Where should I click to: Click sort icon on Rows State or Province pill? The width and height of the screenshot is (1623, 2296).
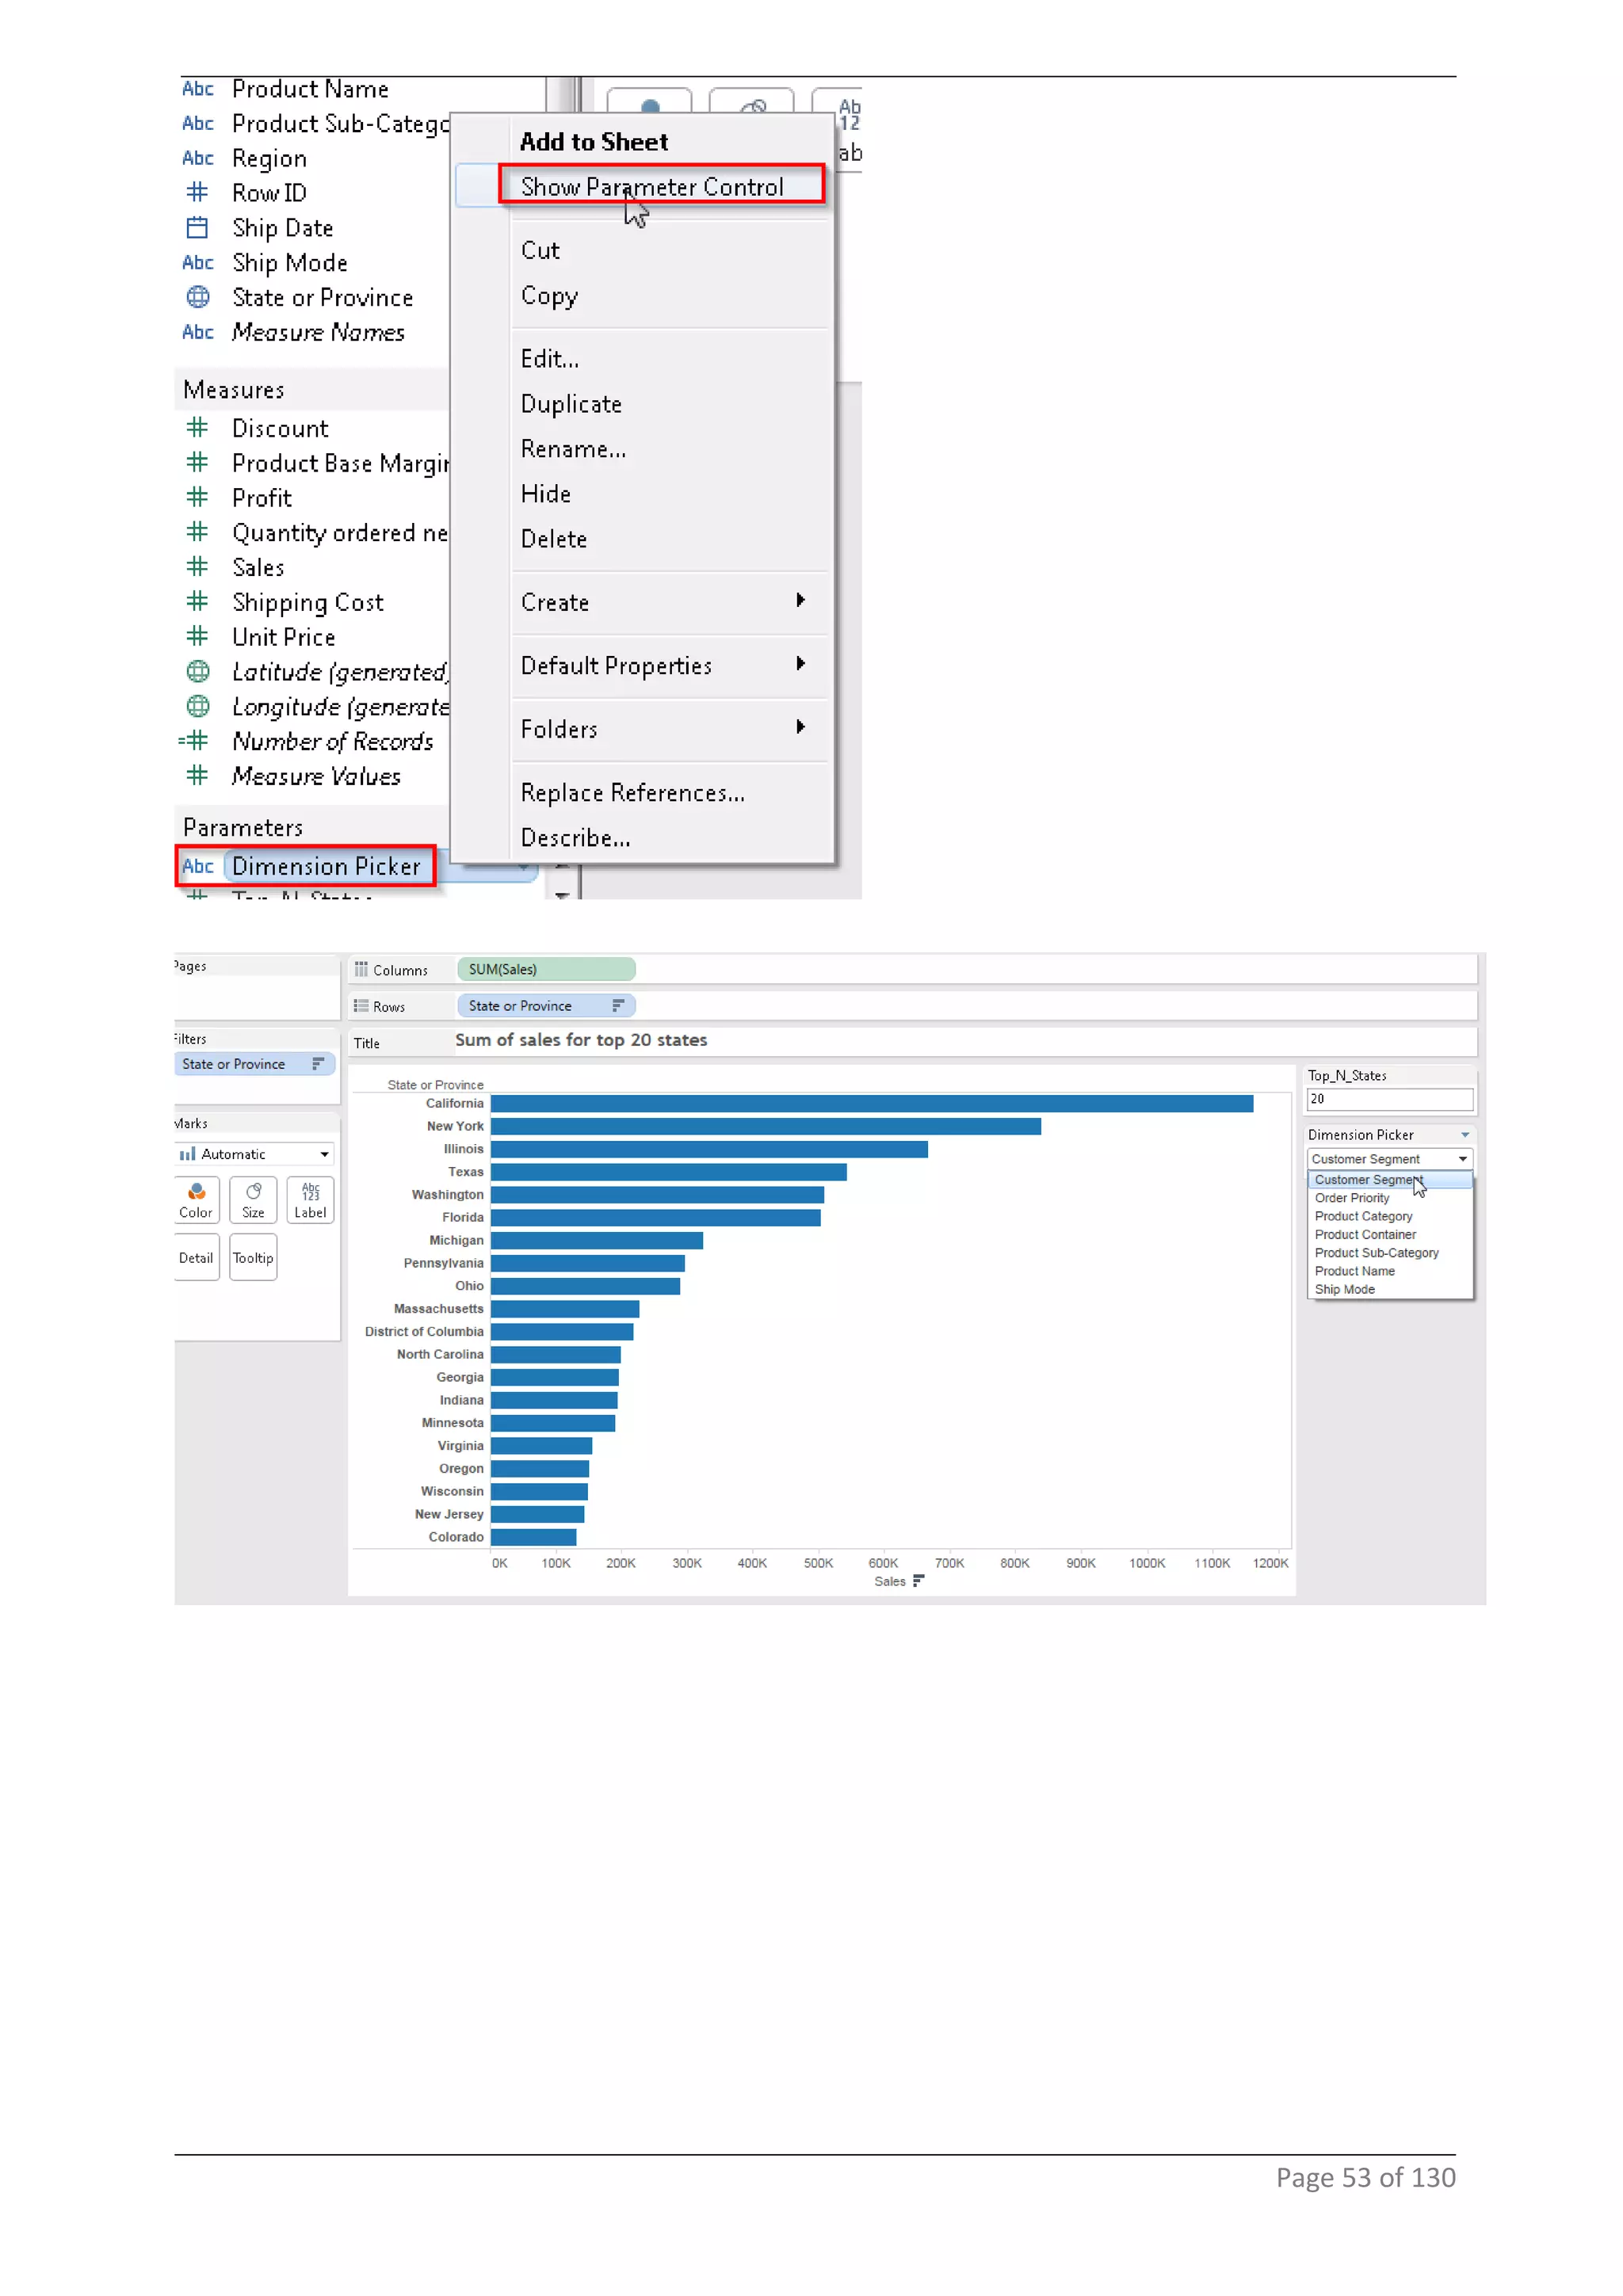tap(618, 1006)
